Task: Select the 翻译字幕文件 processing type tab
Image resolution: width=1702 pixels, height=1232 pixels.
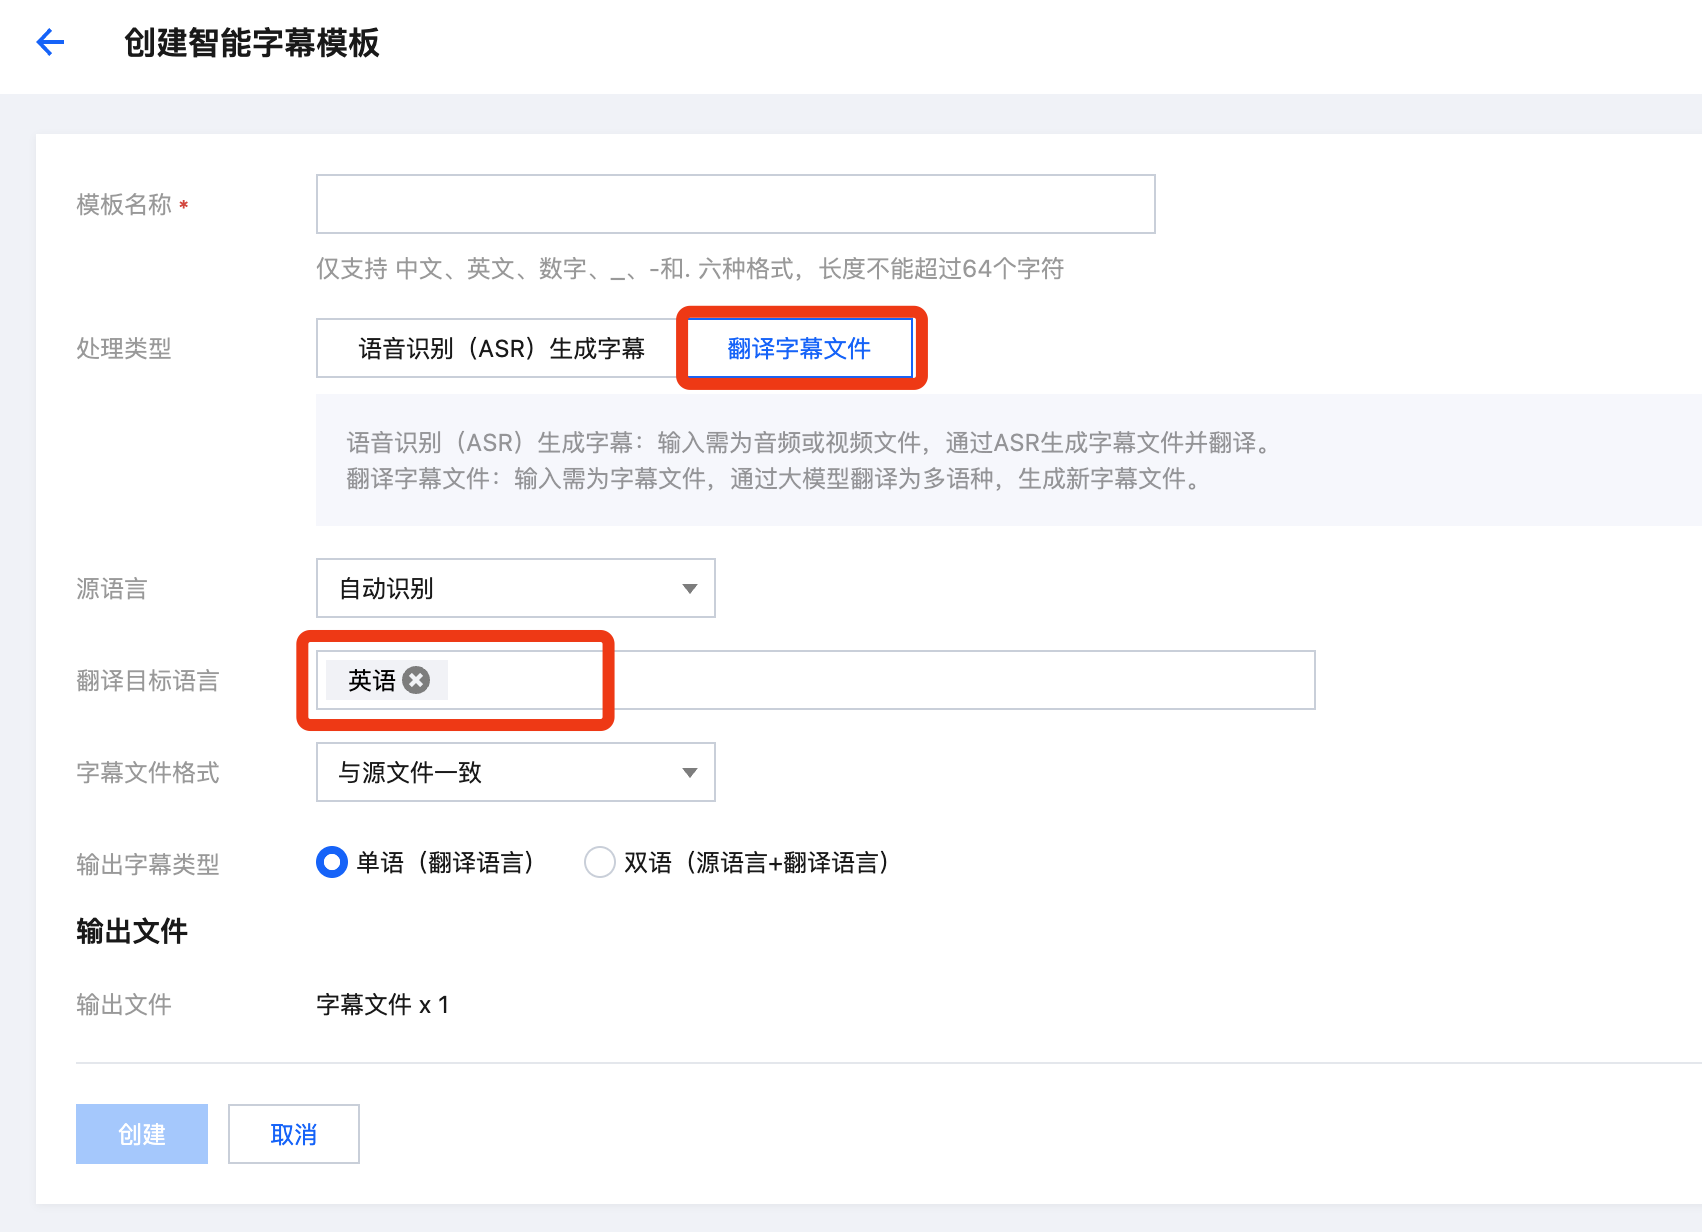Action: (799, 348)
